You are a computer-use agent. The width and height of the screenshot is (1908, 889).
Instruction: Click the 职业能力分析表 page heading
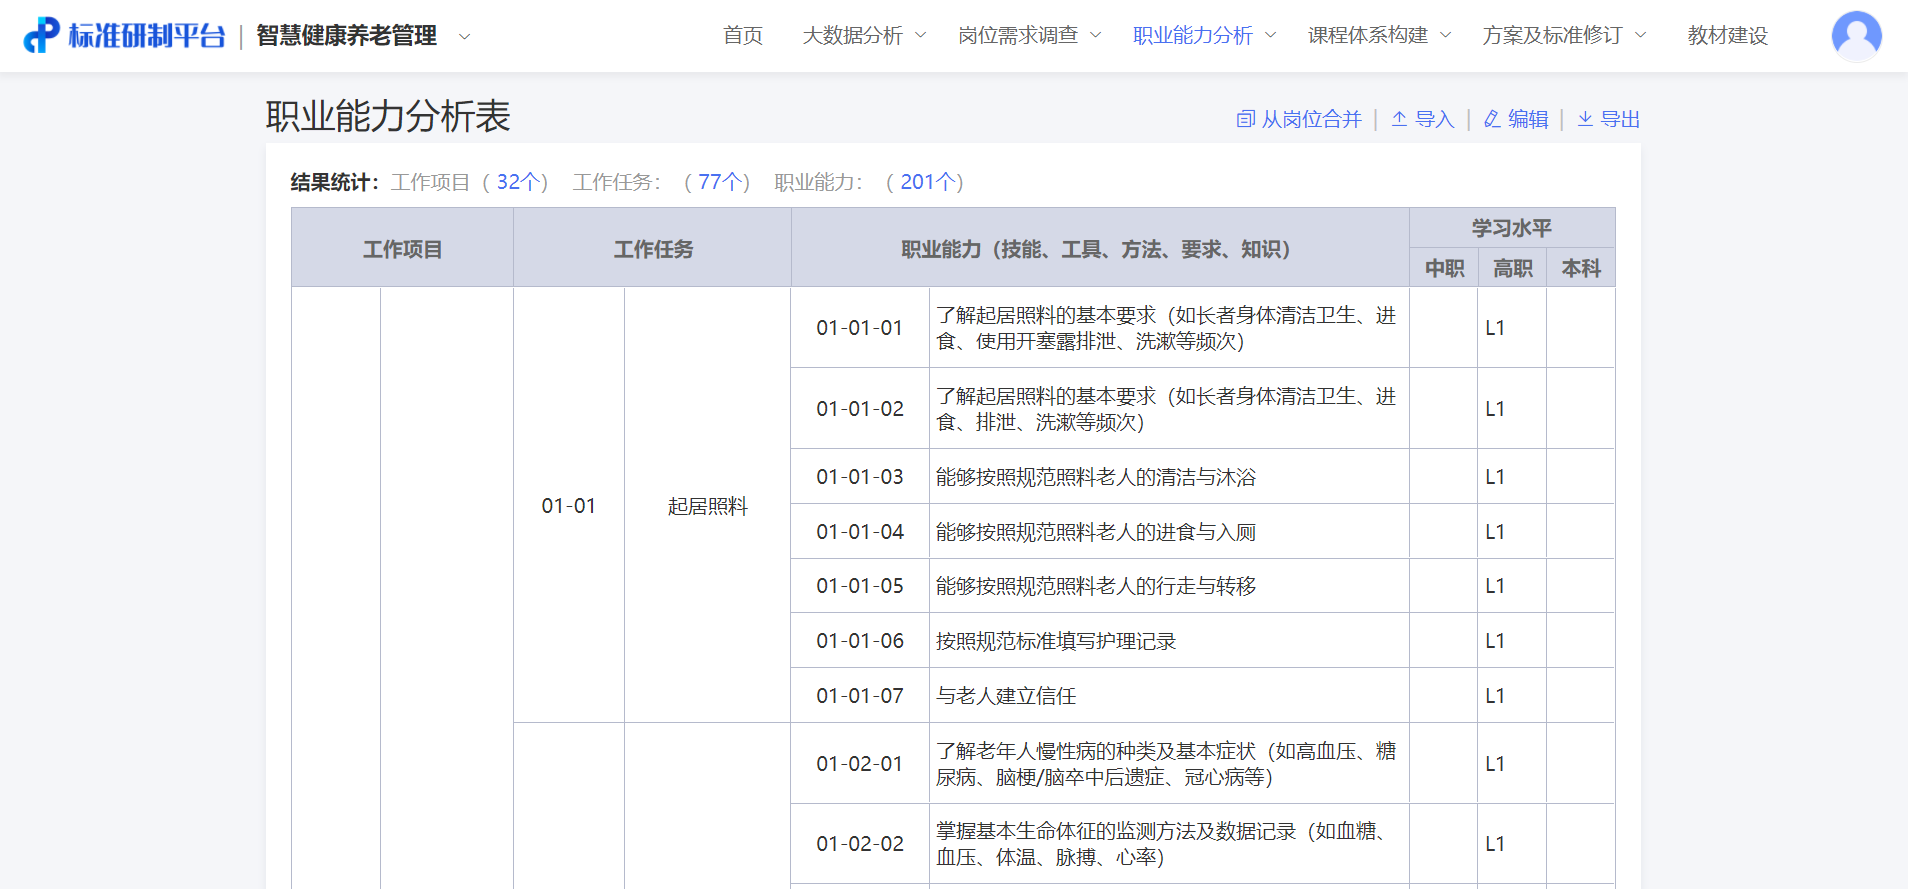tap(388, 116)
